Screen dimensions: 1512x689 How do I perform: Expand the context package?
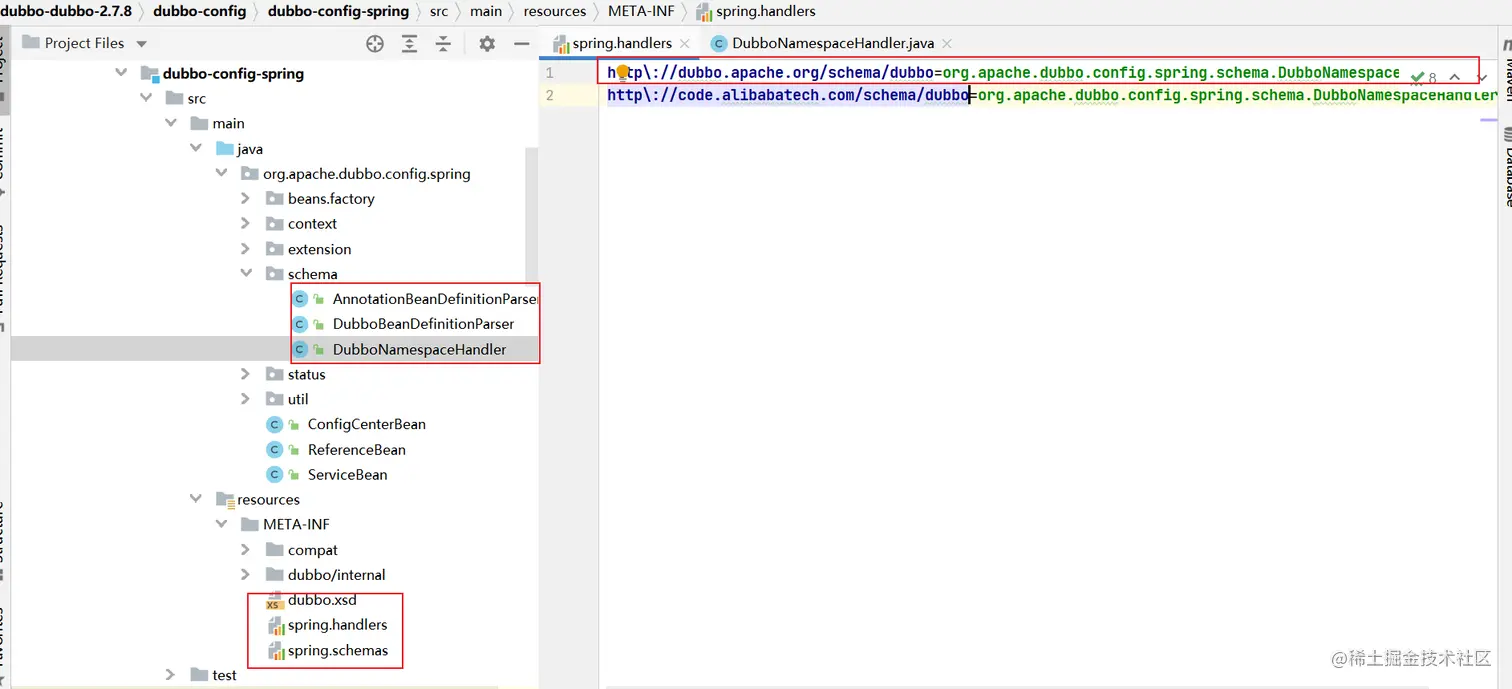[246, 223]
